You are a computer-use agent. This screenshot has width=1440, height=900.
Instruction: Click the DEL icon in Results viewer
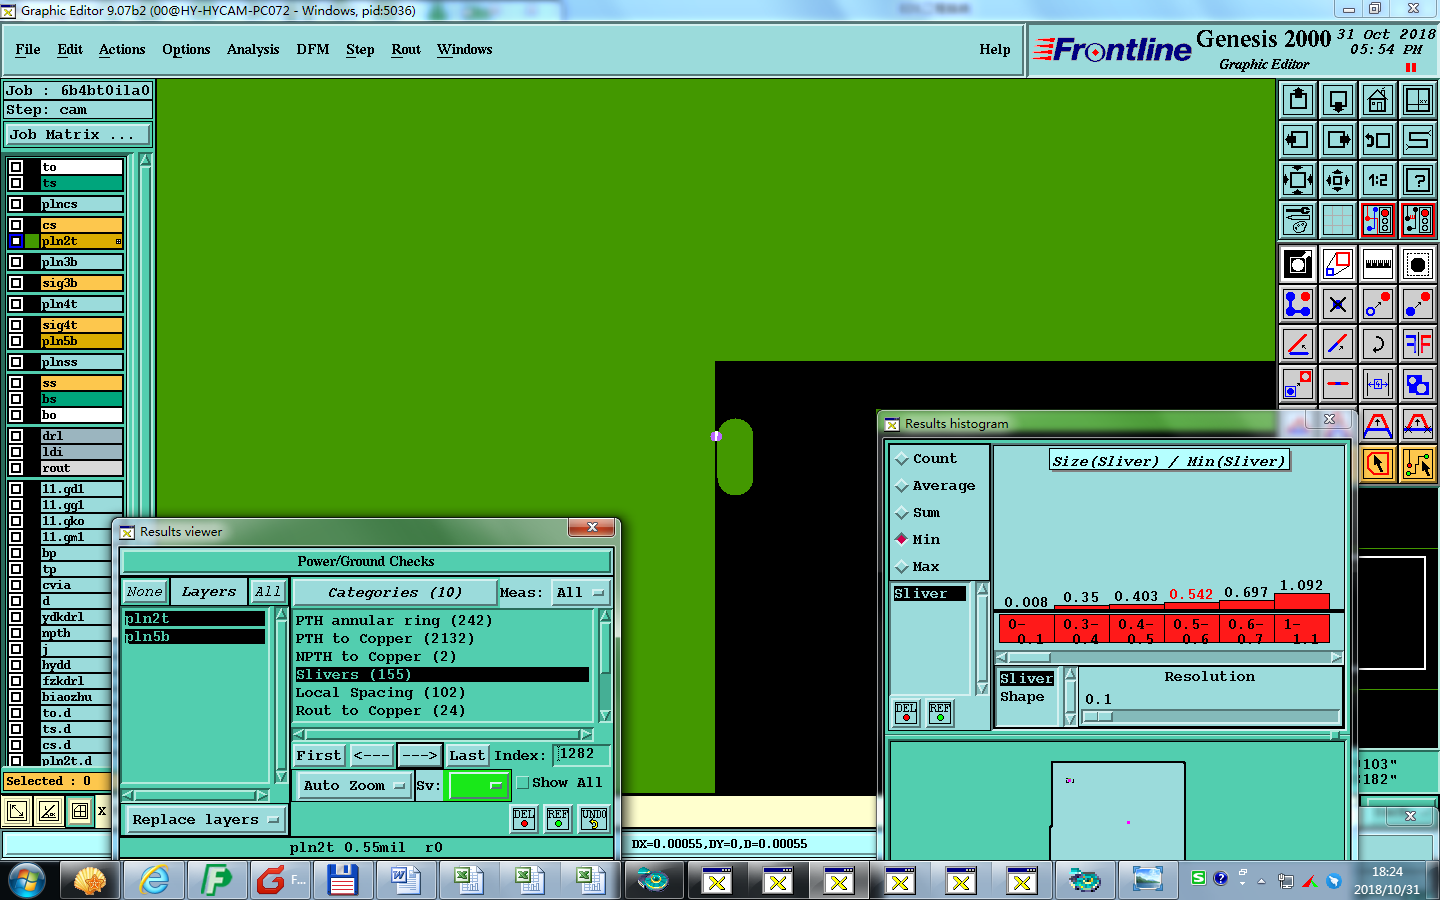[524, 819]
